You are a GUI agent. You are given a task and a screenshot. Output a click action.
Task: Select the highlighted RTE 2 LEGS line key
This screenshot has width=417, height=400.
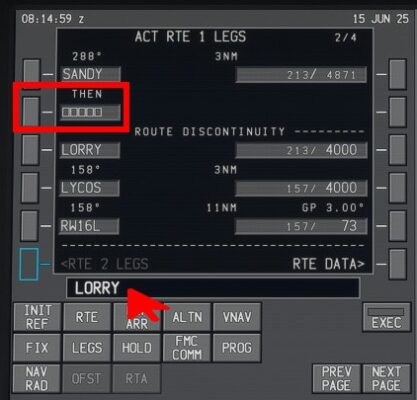click(x=29, y=264)
